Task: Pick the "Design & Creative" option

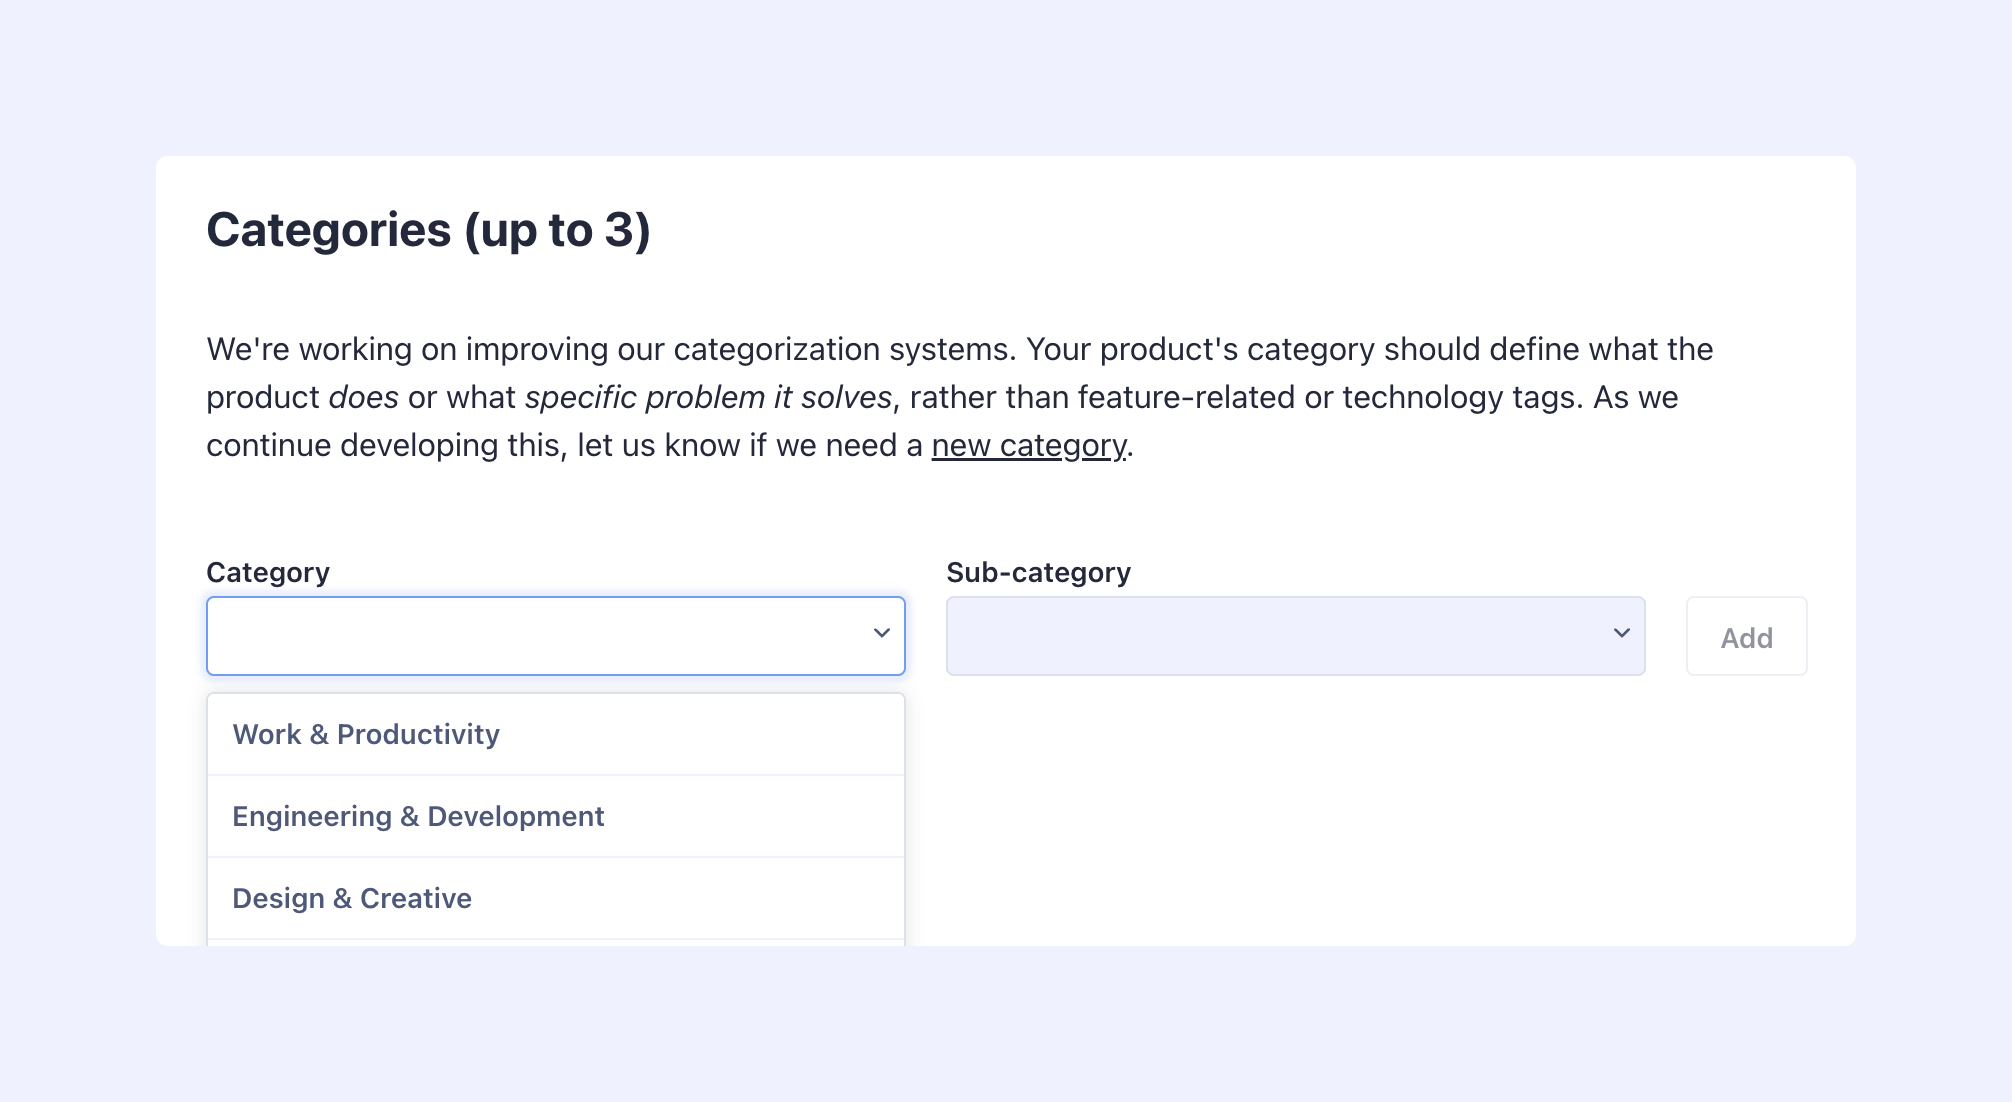Action: [352, 898]
